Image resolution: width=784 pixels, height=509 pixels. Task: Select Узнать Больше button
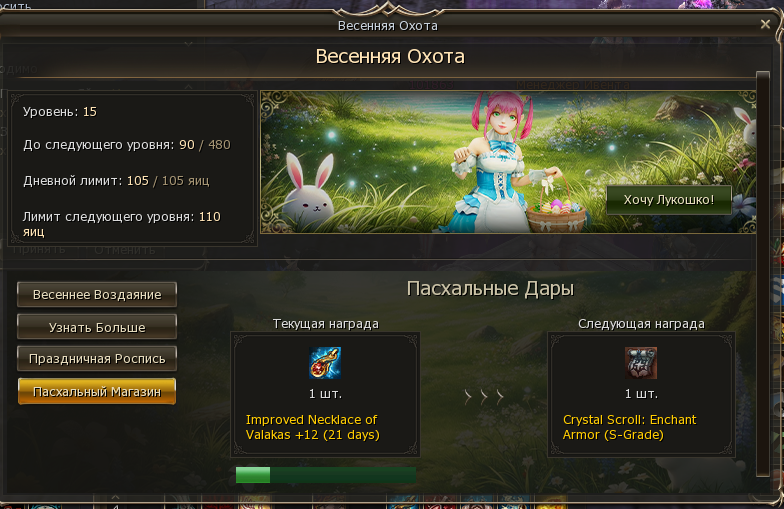click(97, 327)
